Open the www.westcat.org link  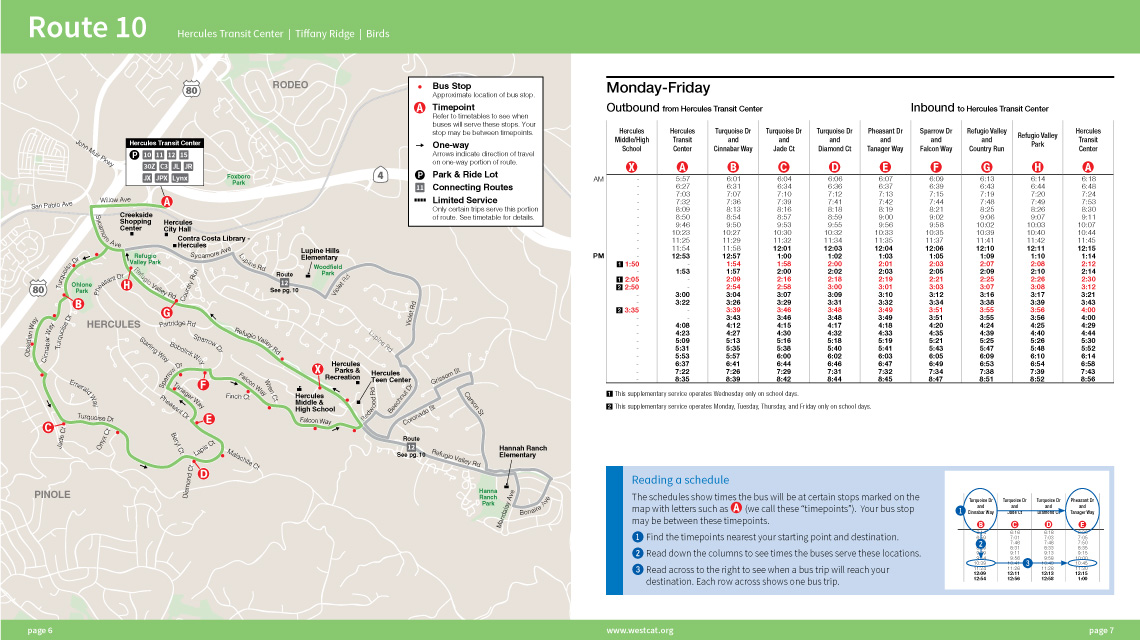pyautogui.click(x=640, y=630)
